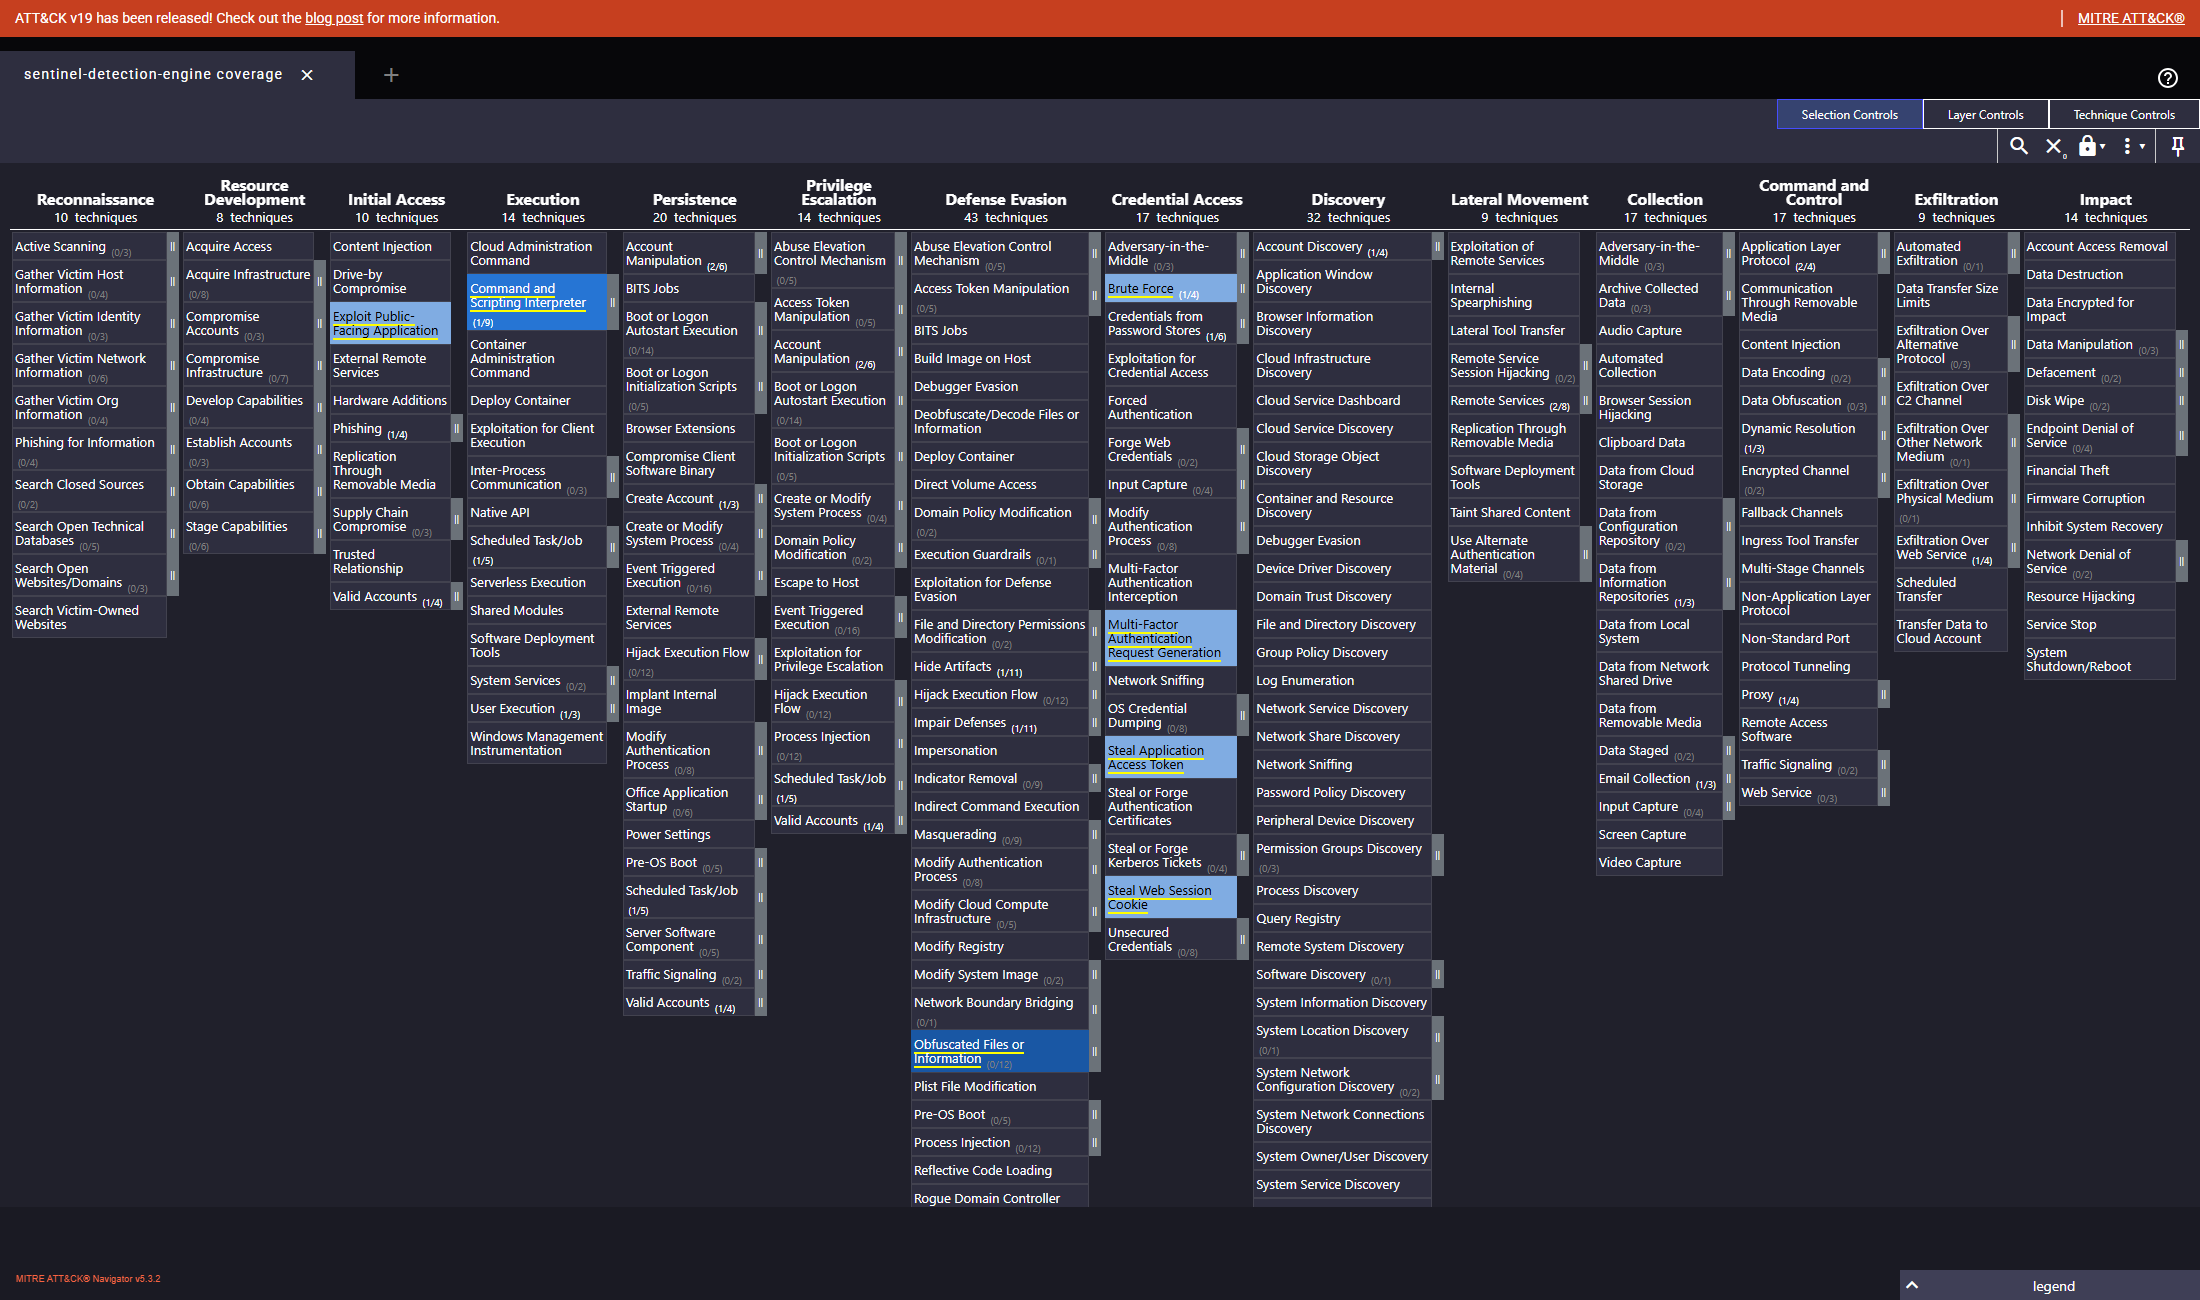Click the Exfiltration tactic header
Viewport: 2200px width, 1300px height.
(1956, 200)
